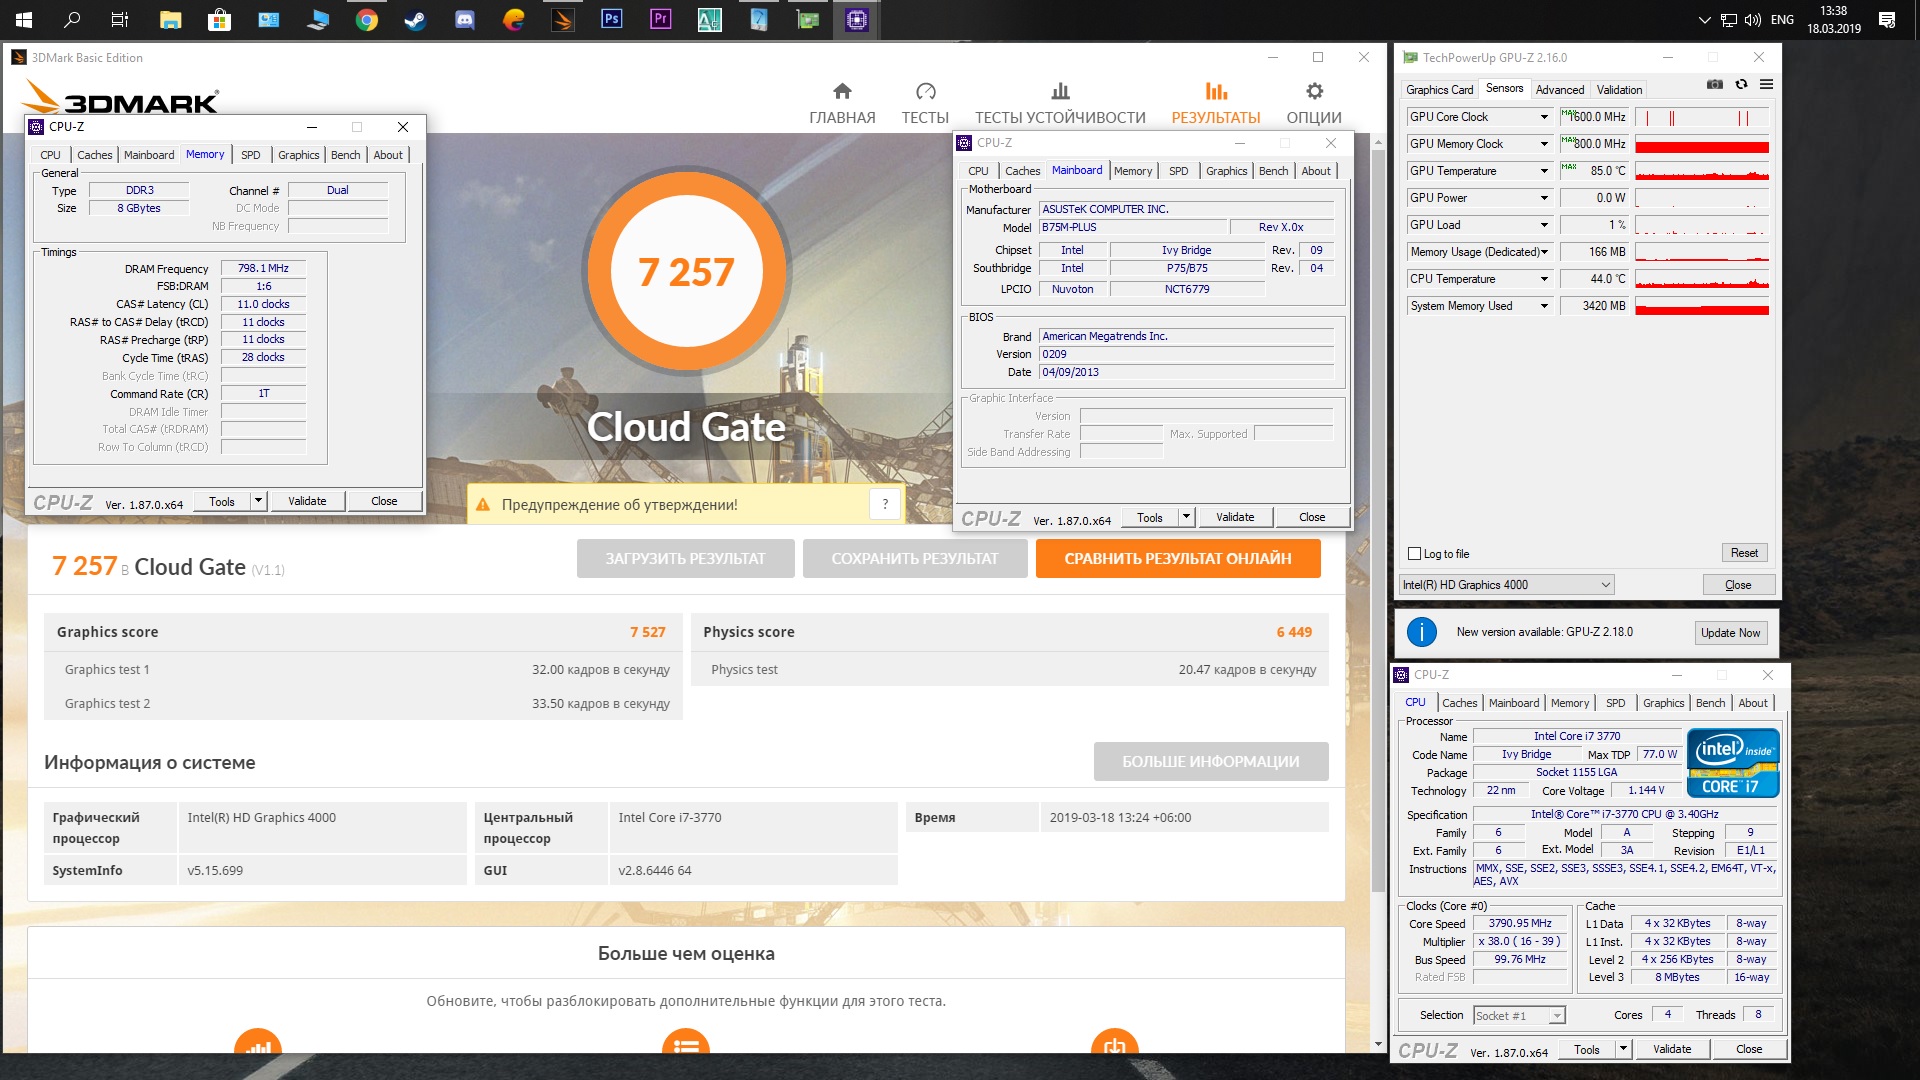Open File Explorer from taskbar
Screen dimensions: 1920x1080
click(x=170, y=19)
